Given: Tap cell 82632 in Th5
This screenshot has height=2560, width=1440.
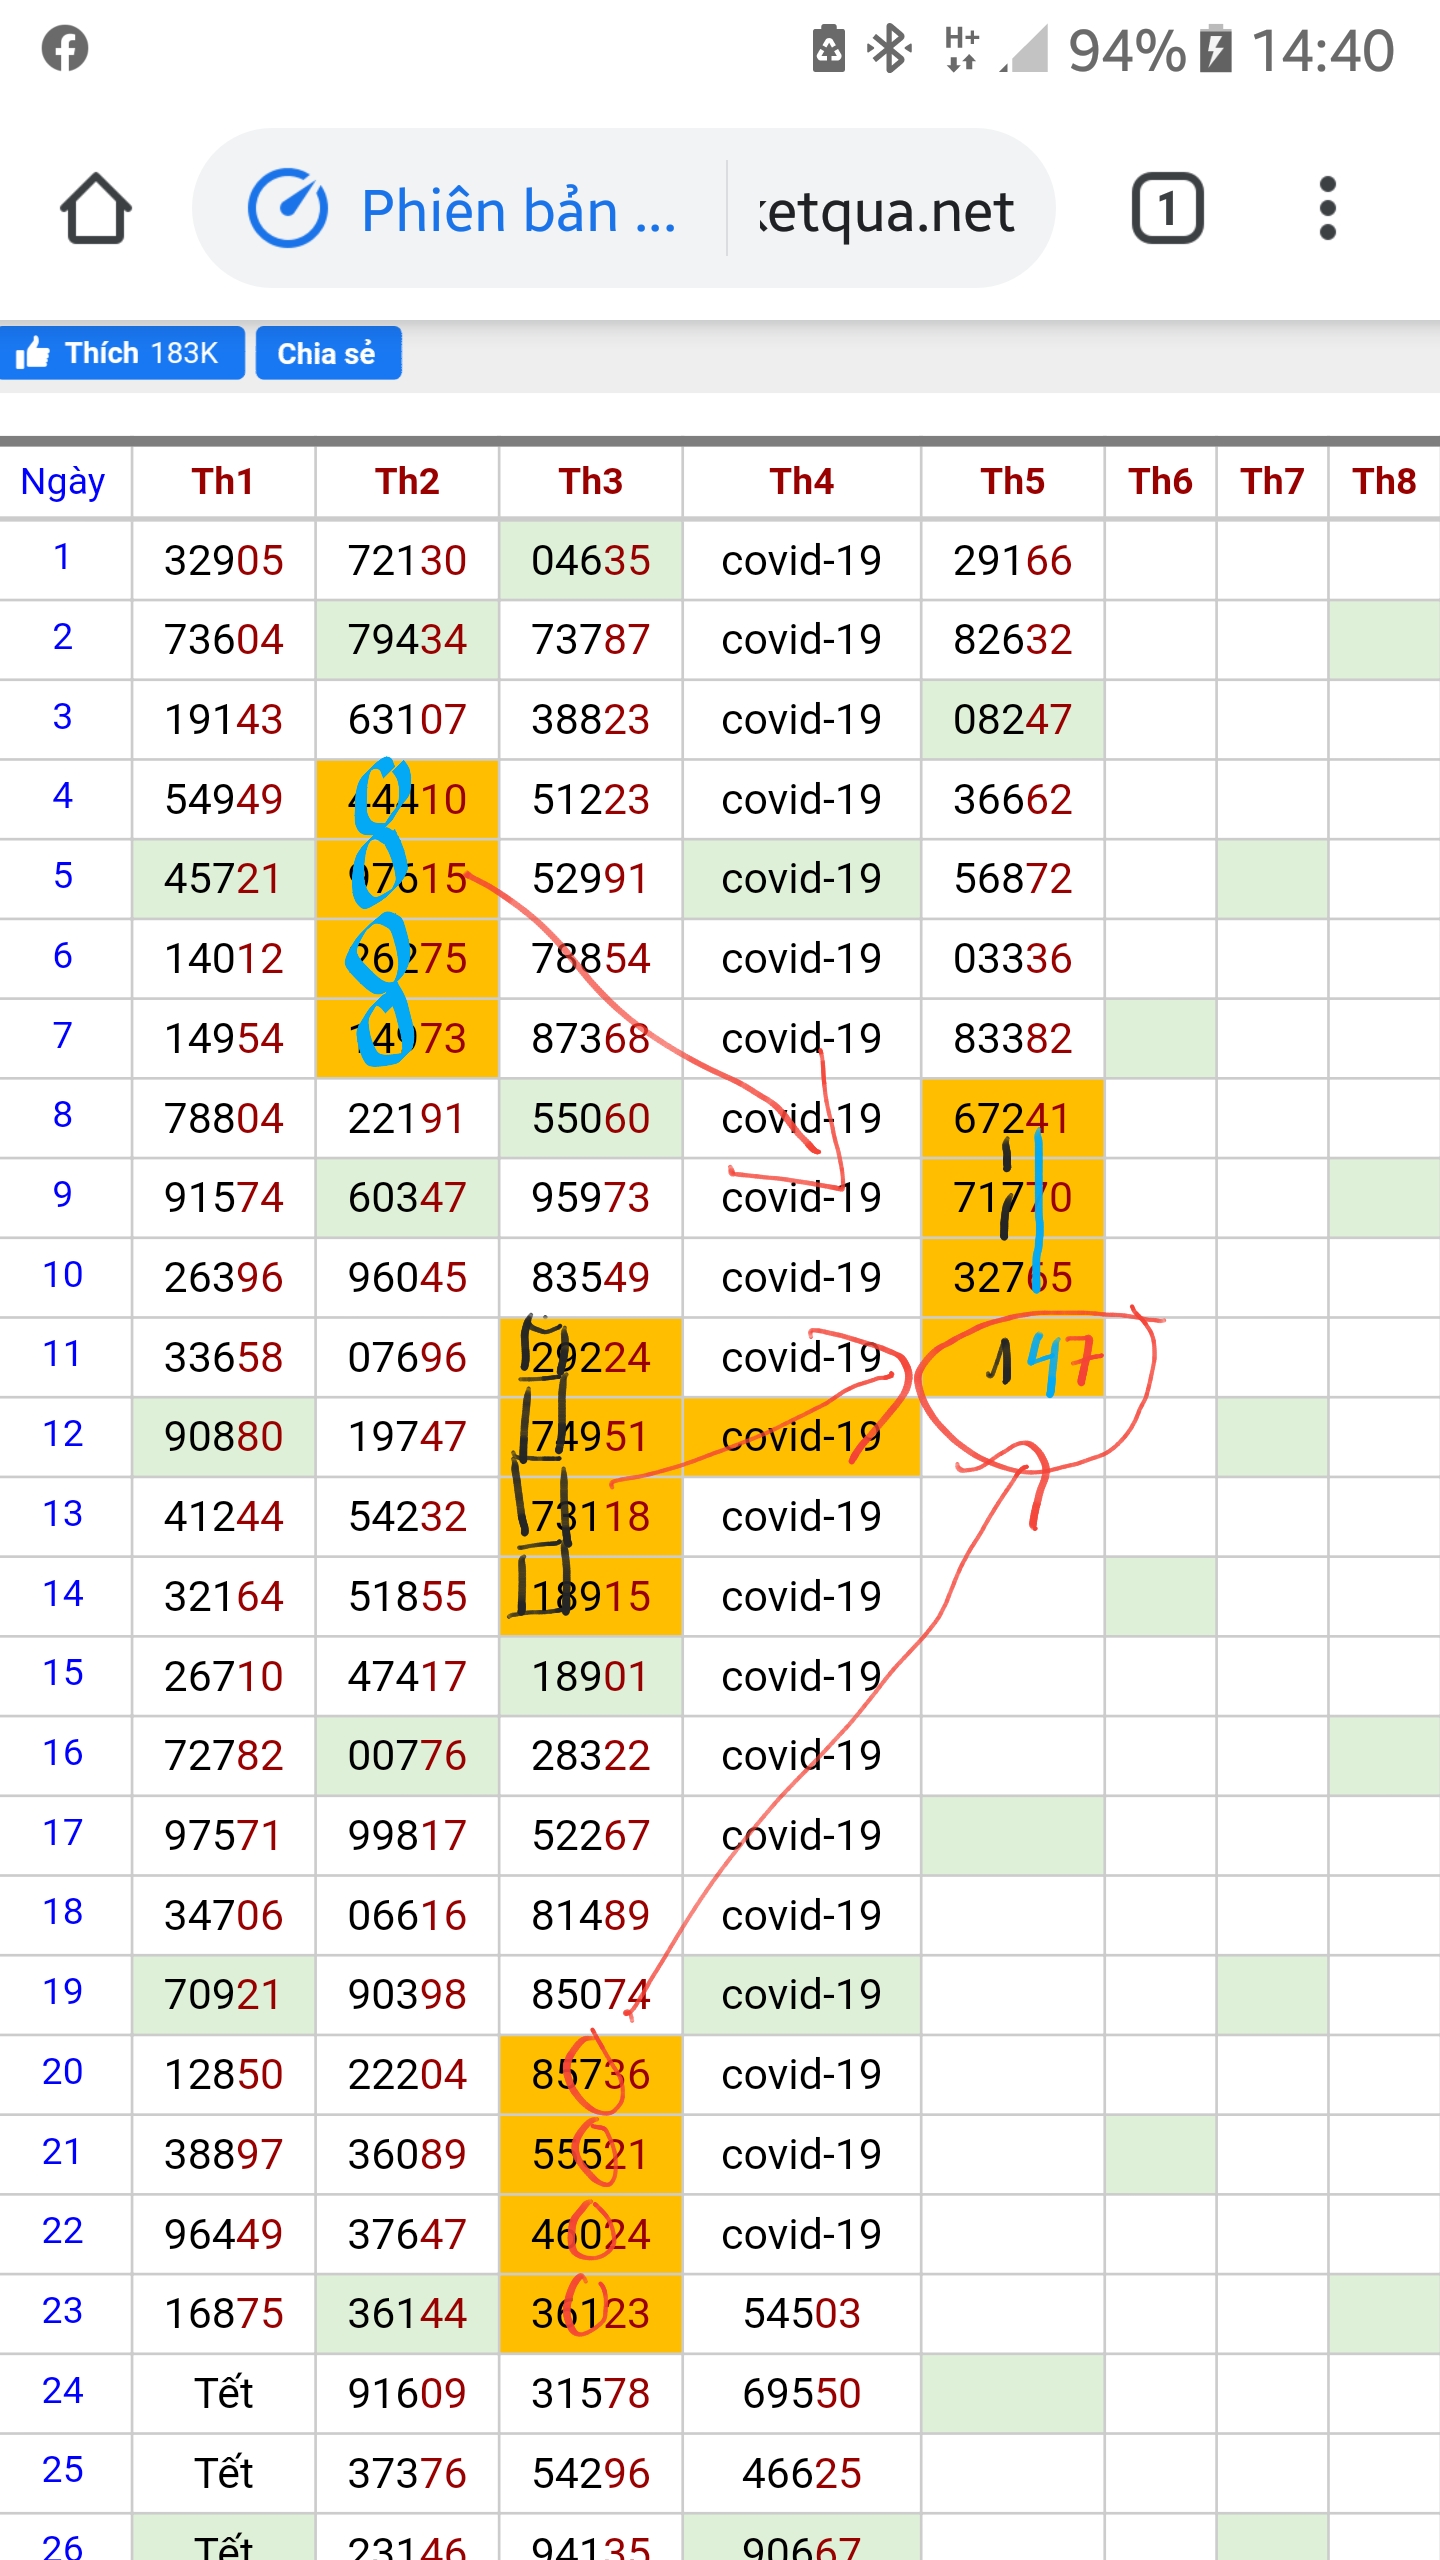Looking at the screenshot, I should pos(1013,640).
